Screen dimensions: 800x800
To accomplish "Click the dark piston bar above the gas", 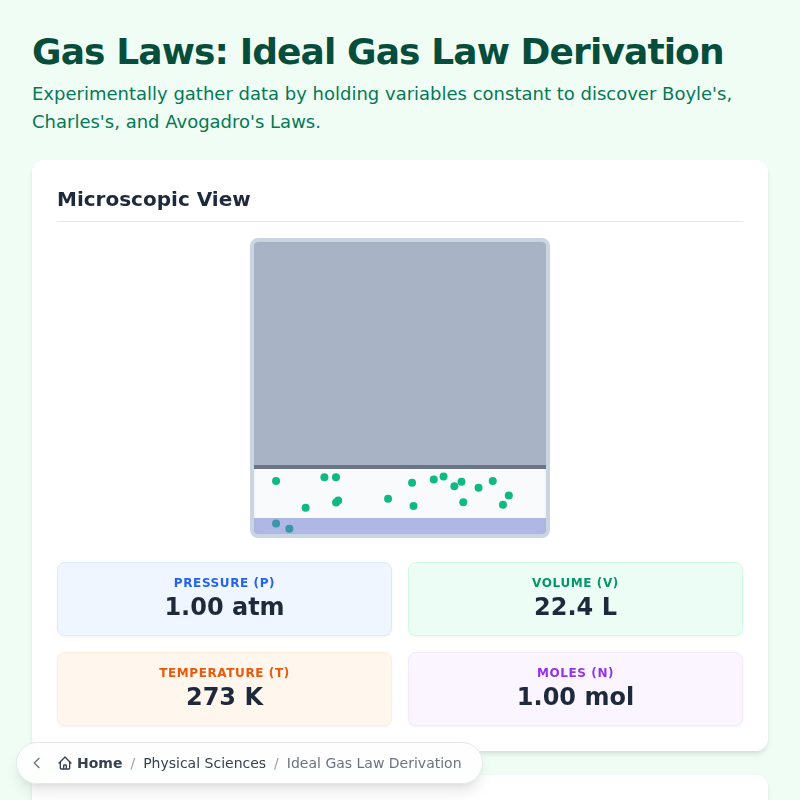I will point(400,466).
